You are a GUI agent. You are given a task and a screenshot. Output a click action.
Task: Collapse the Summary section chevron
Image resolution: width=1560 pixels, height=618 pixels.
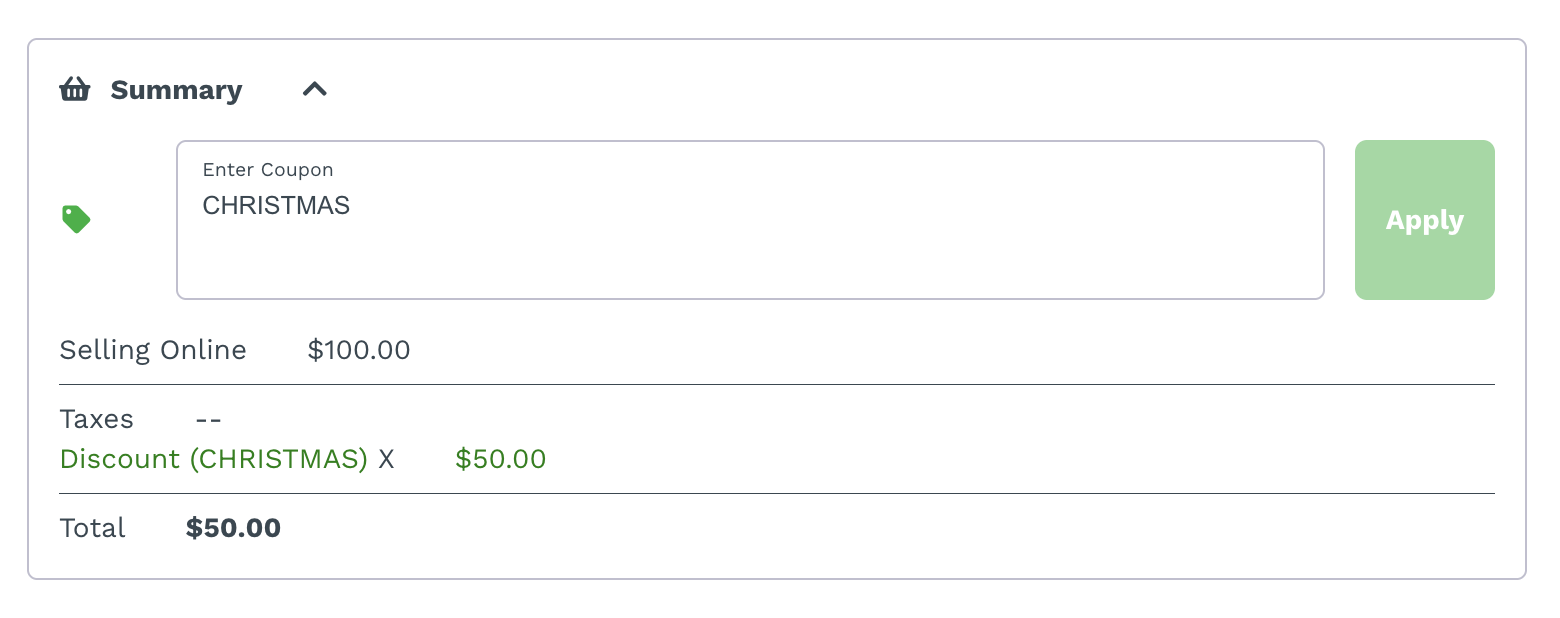(x=315, y=90)
